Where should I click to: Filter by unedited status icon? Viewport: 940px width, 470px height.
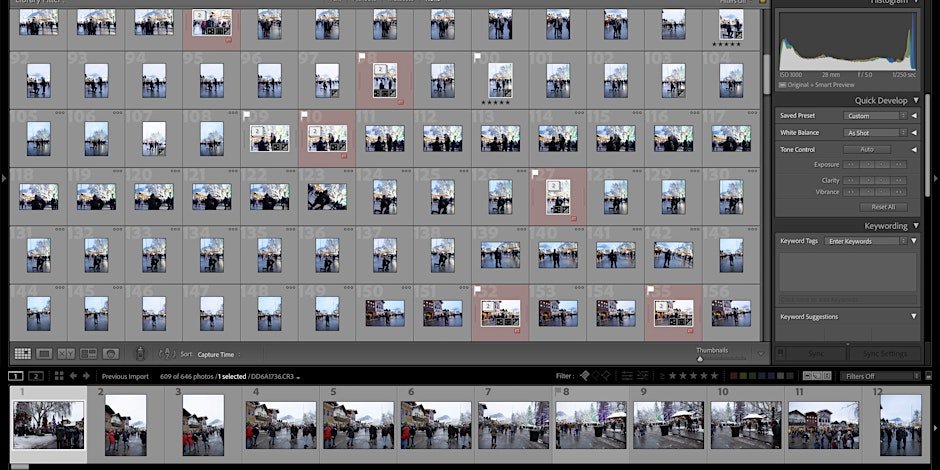pos(643,376)
